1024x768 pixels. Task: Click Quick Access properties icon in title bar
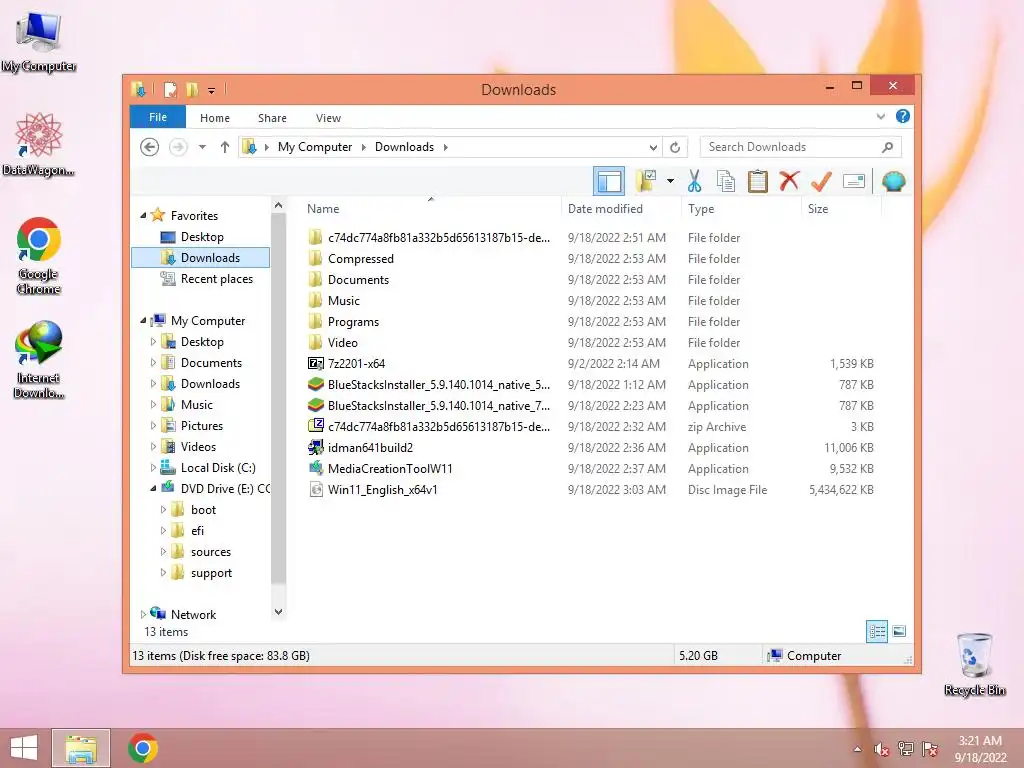pyautogui.click(x=170, y=89)
